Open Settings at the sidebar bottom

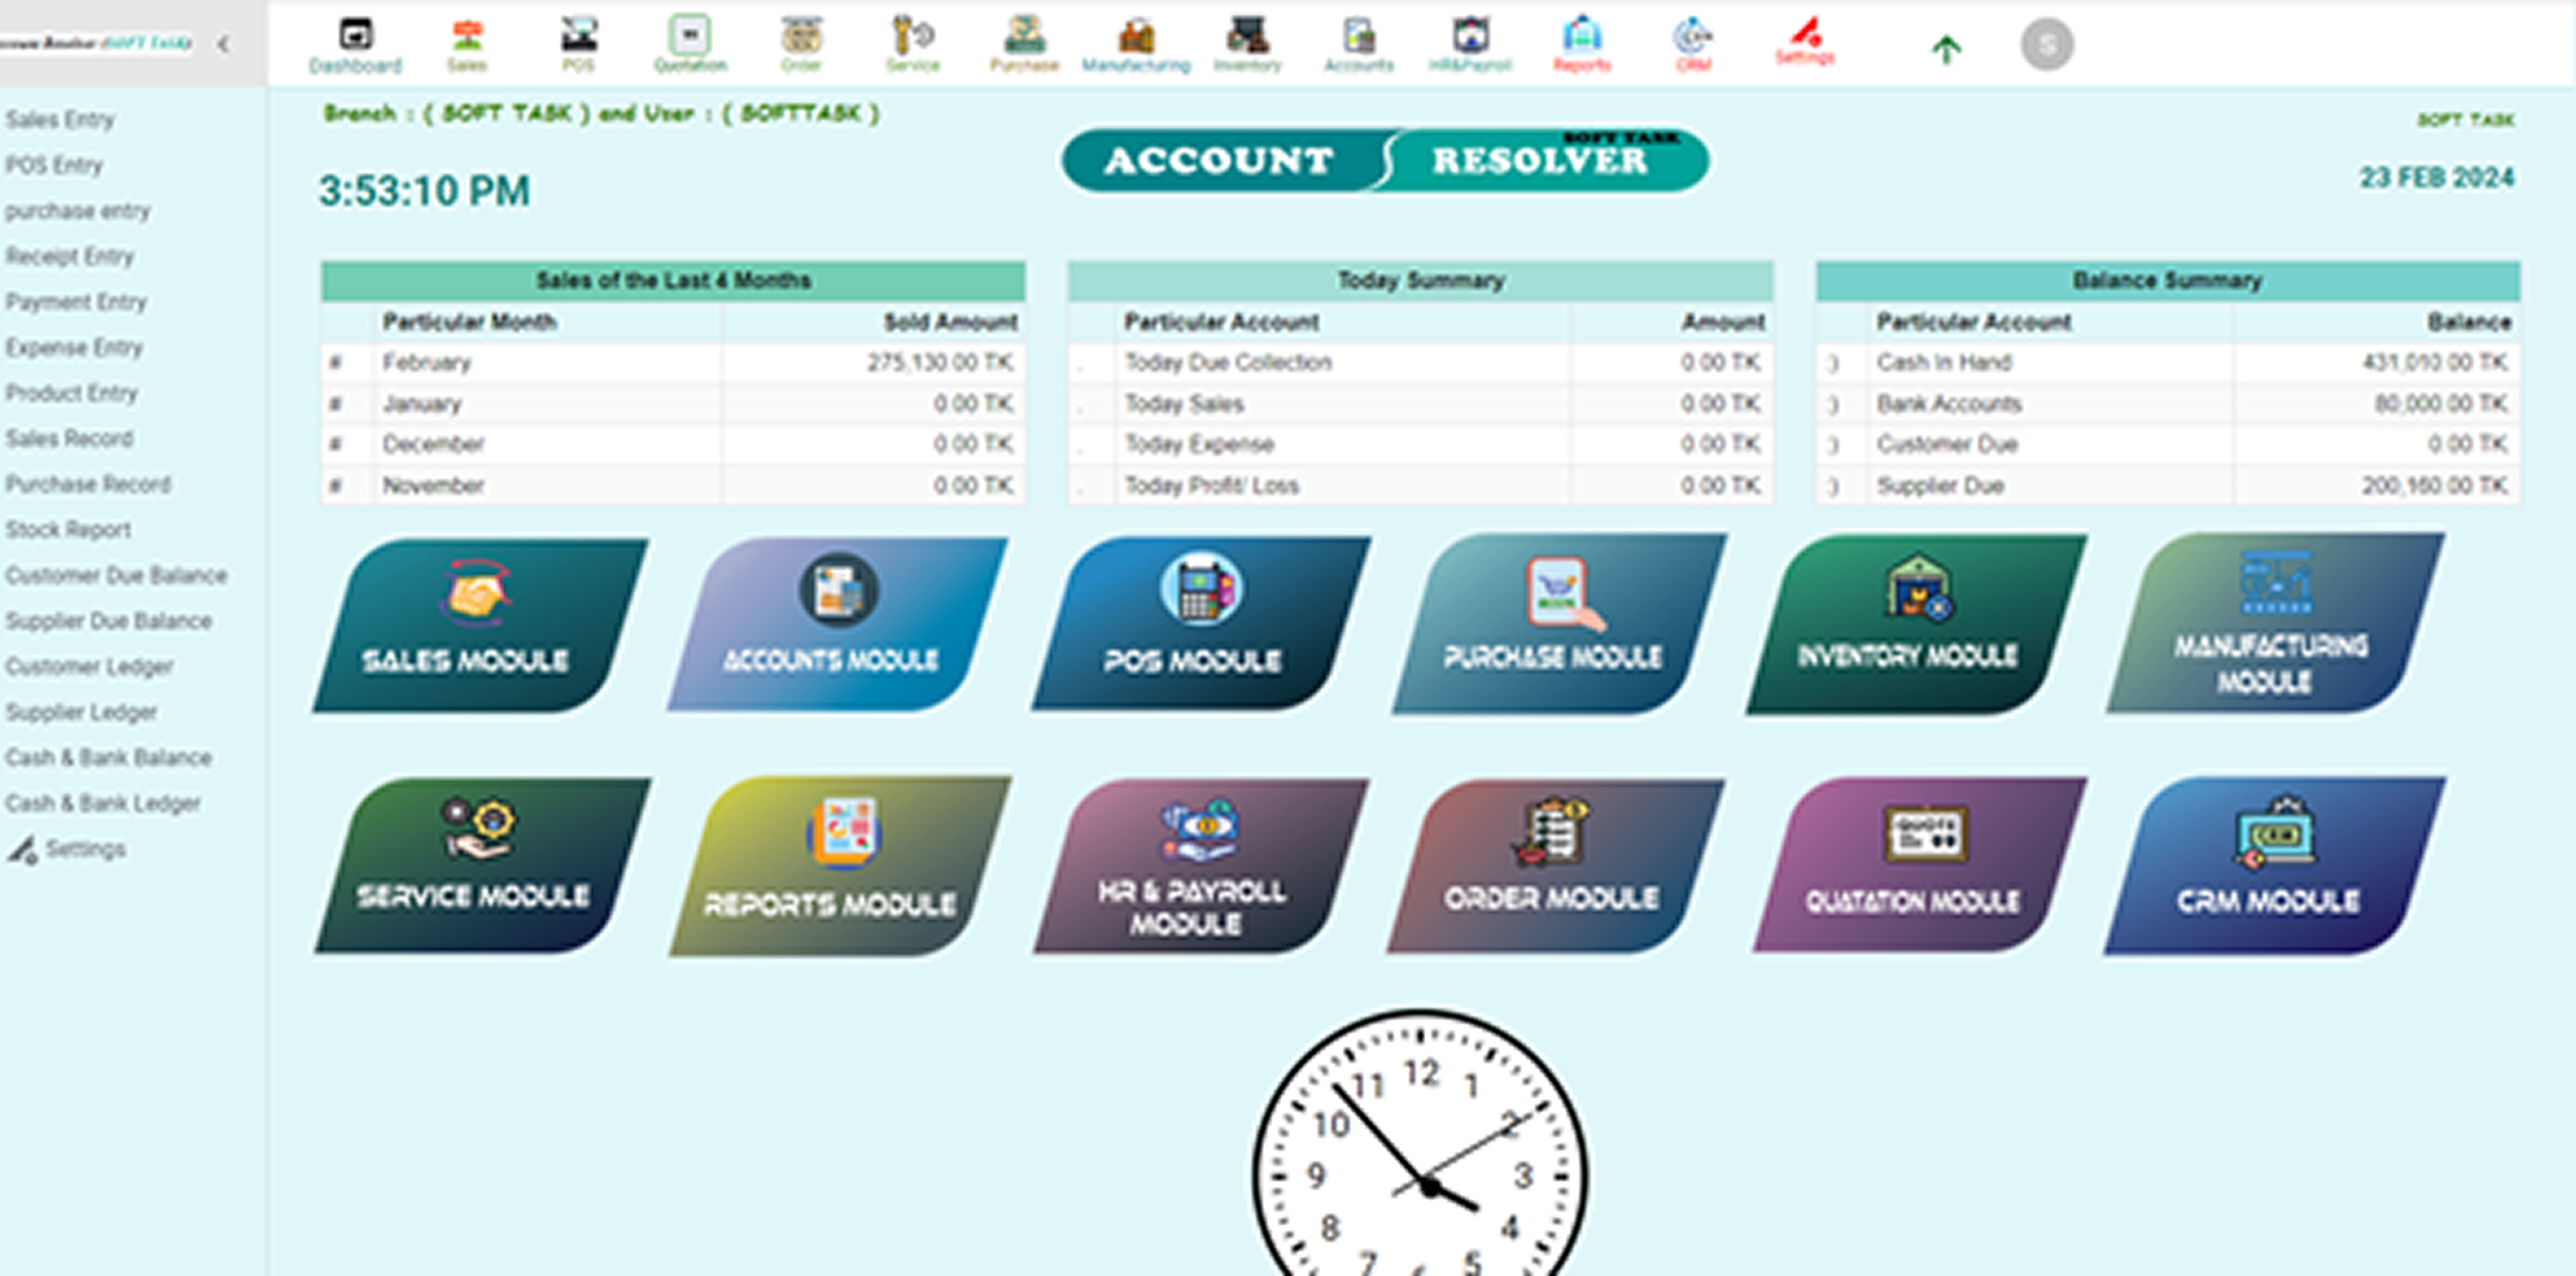[84, 849]
